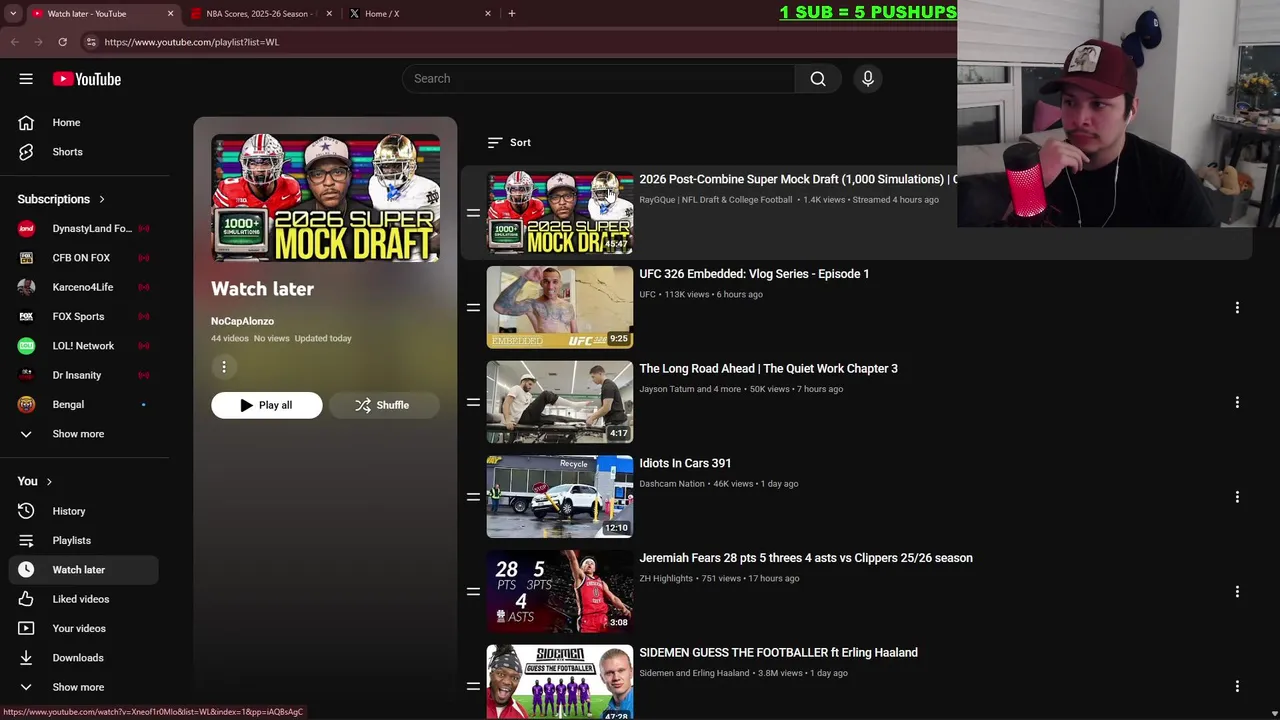
Task: Open the YouTube guide hamburger menu
Action: point(26,79)
